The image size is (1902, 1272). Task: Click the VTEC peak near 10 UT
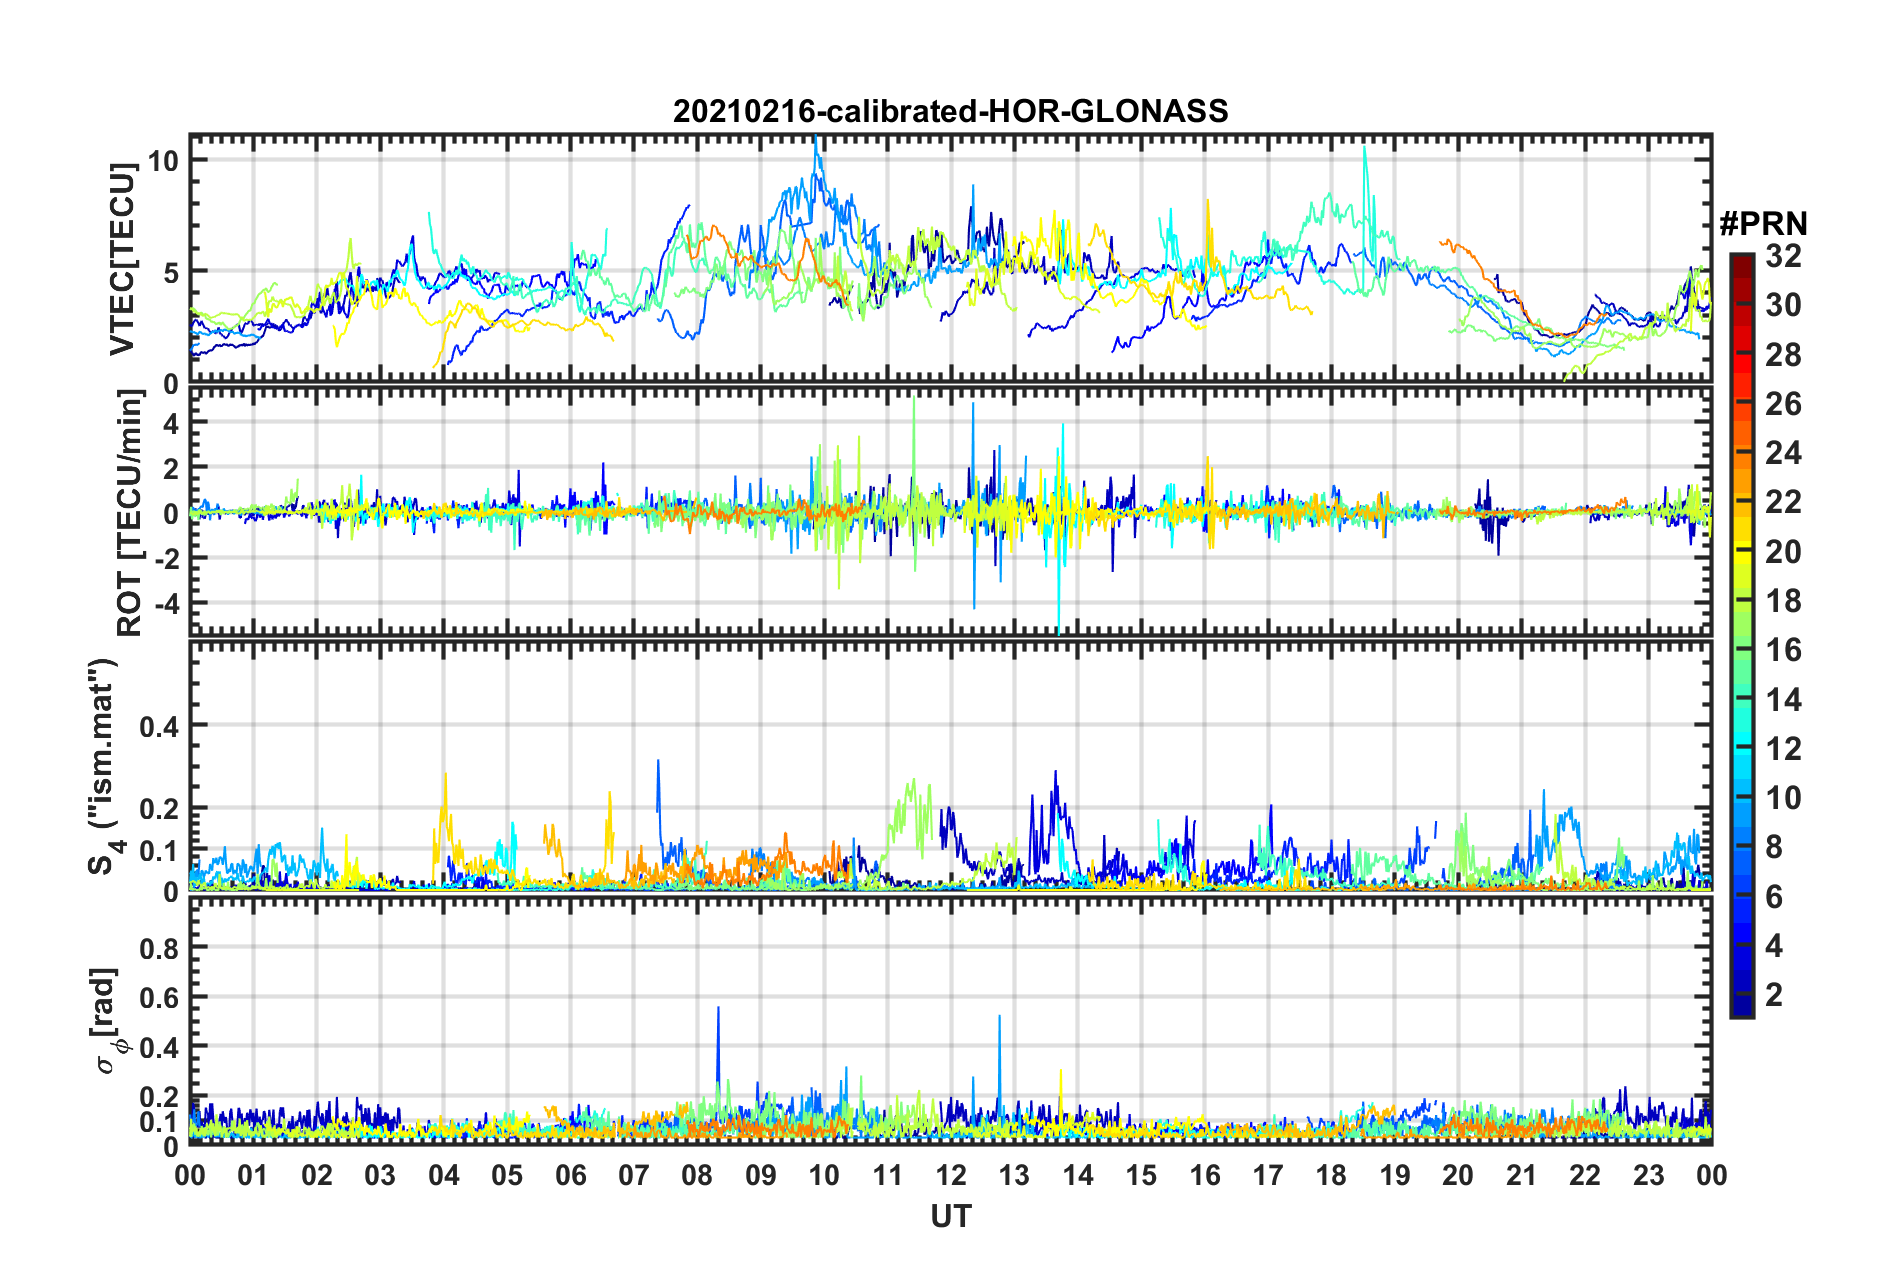pos(817,142)
